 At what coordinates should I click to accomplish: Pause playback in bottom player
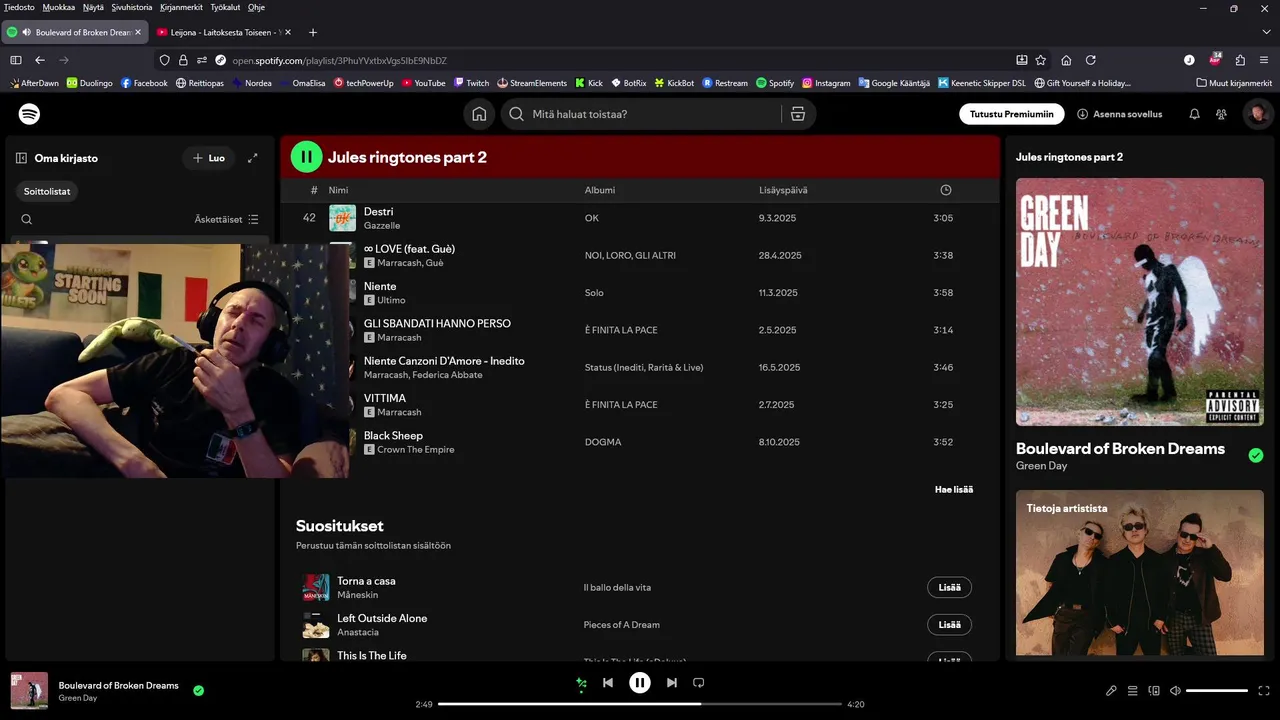[640, 683]
